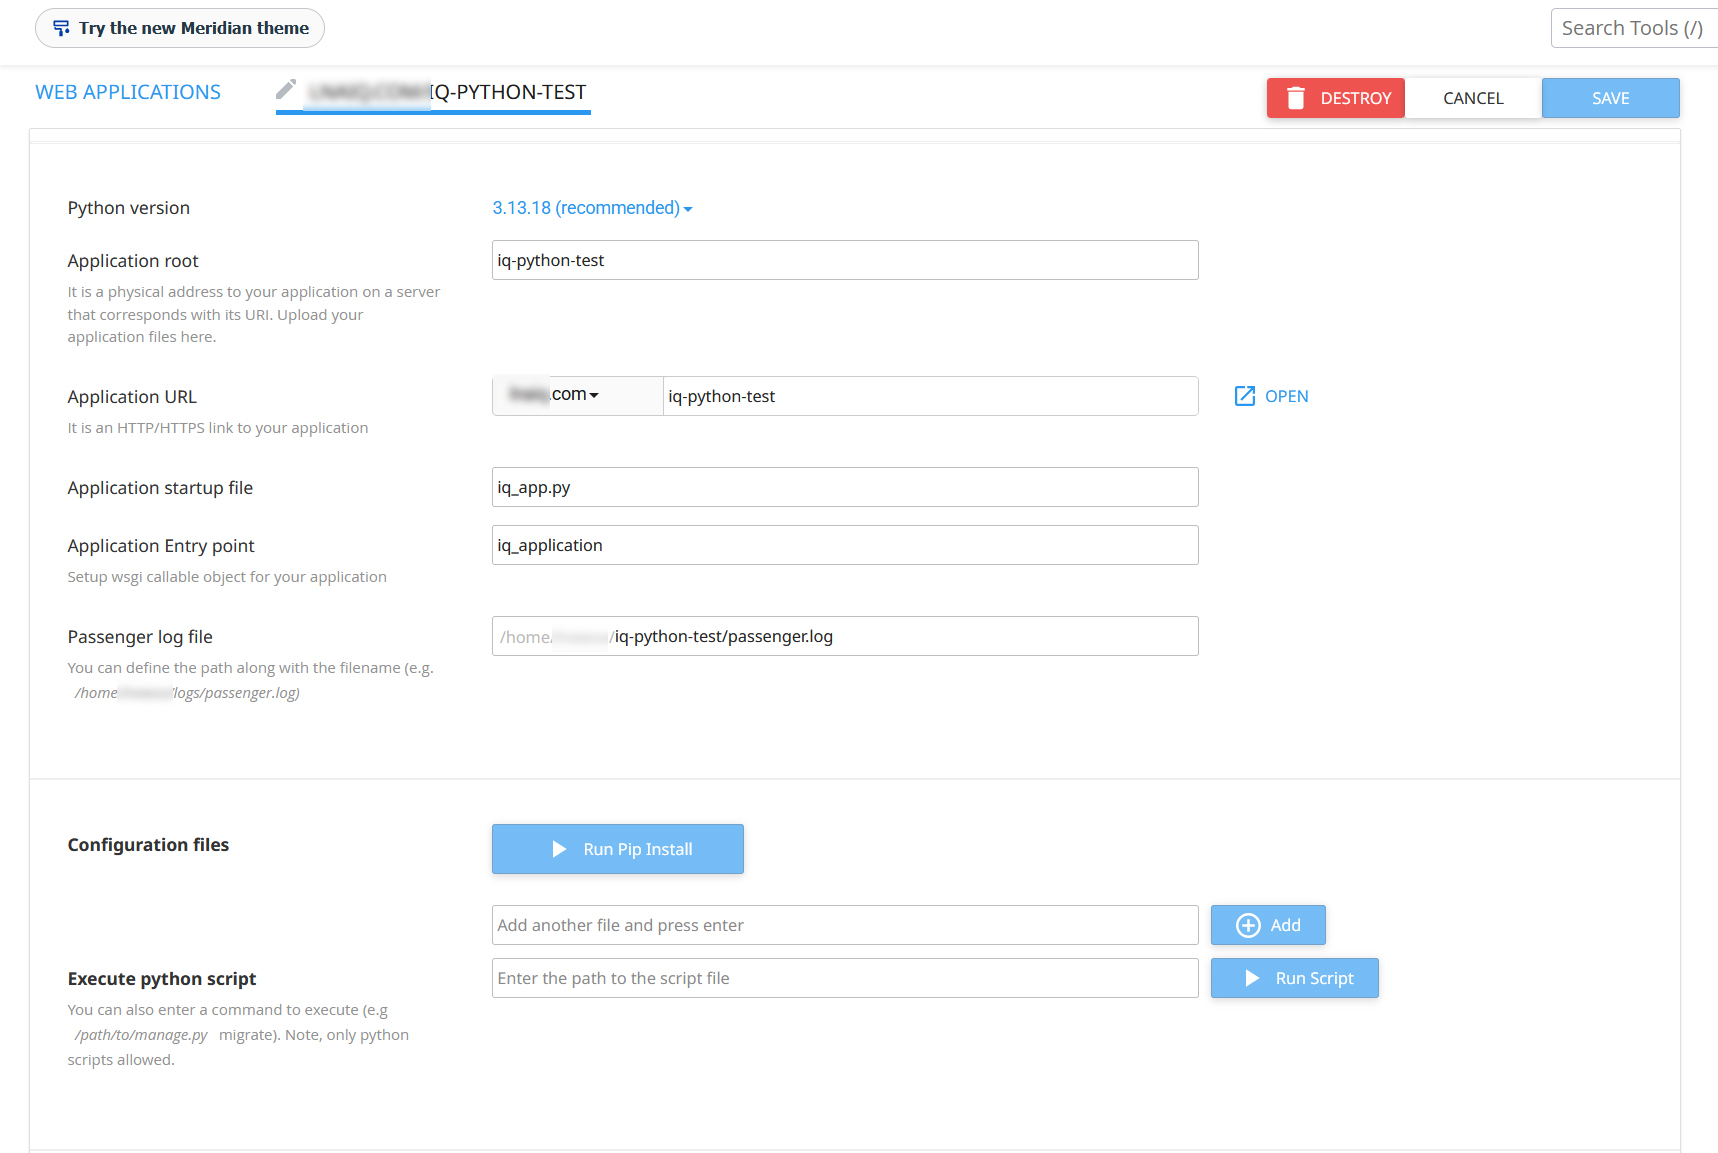Click the external-link icon beside OPEN
This screenshot has width=1718, height=1153.
[x=1245, y=396]
